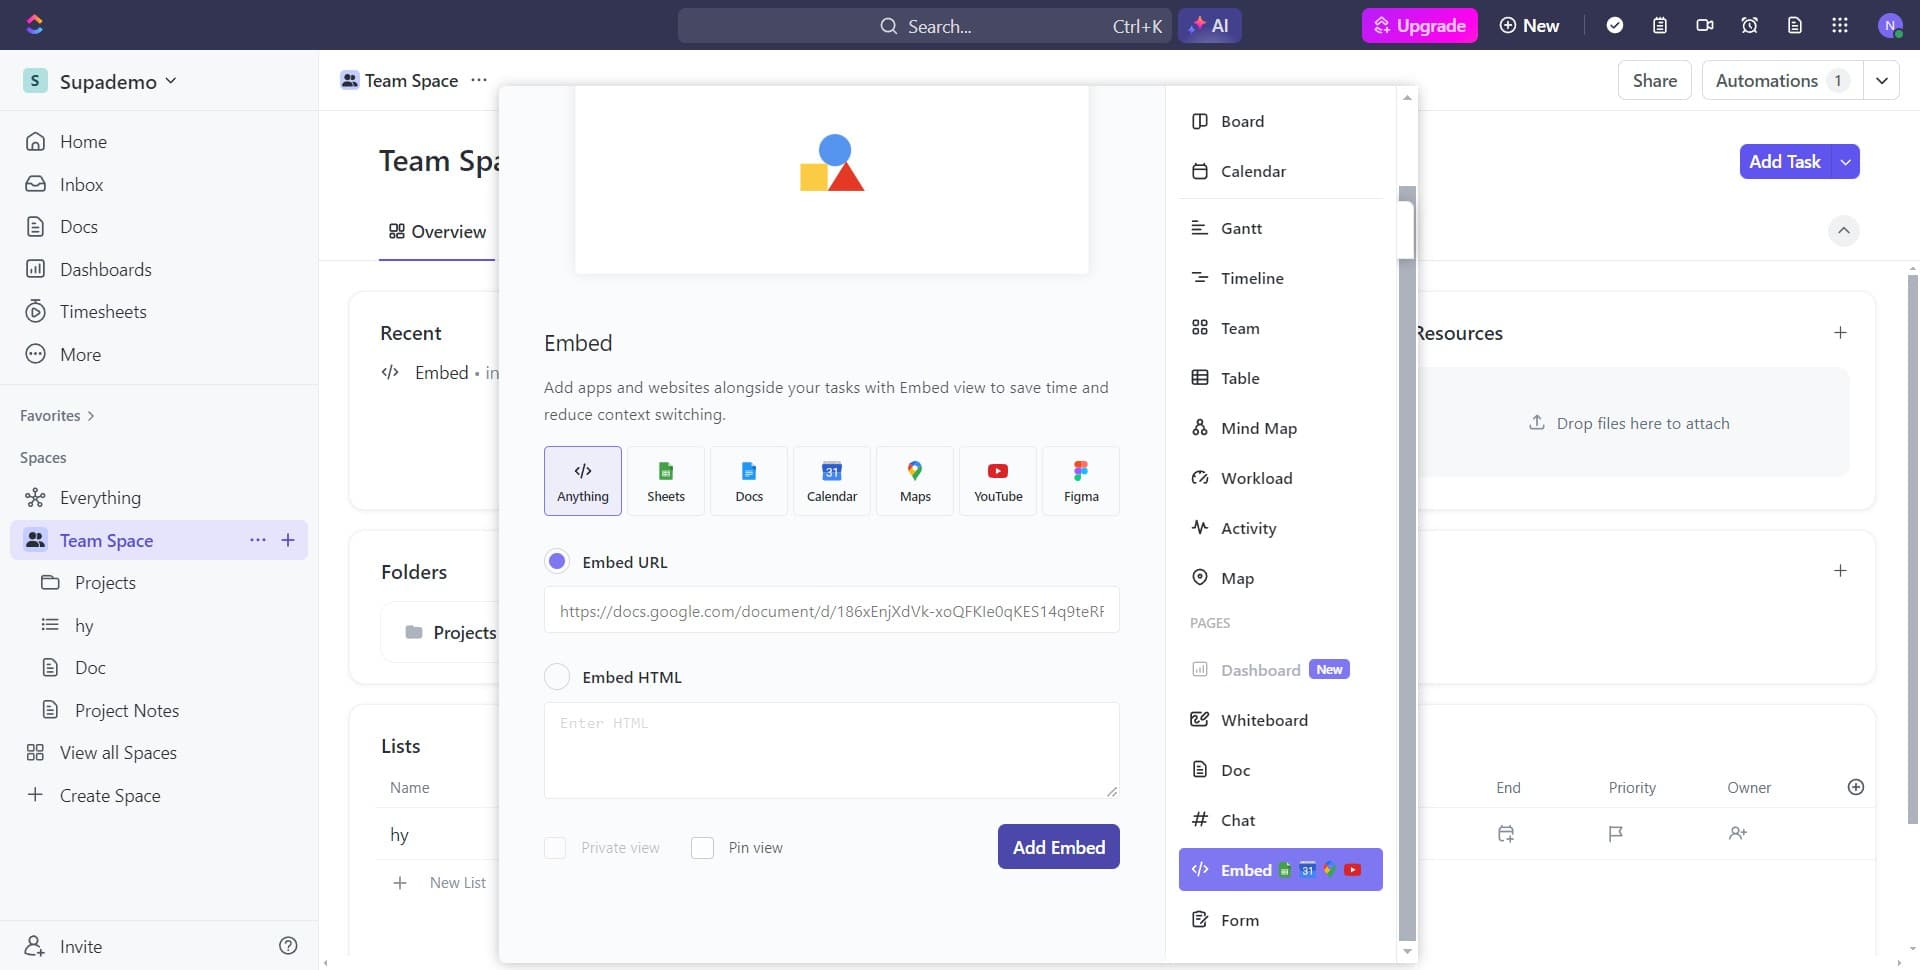Open the Whiteboard view option

point(1264,719)
